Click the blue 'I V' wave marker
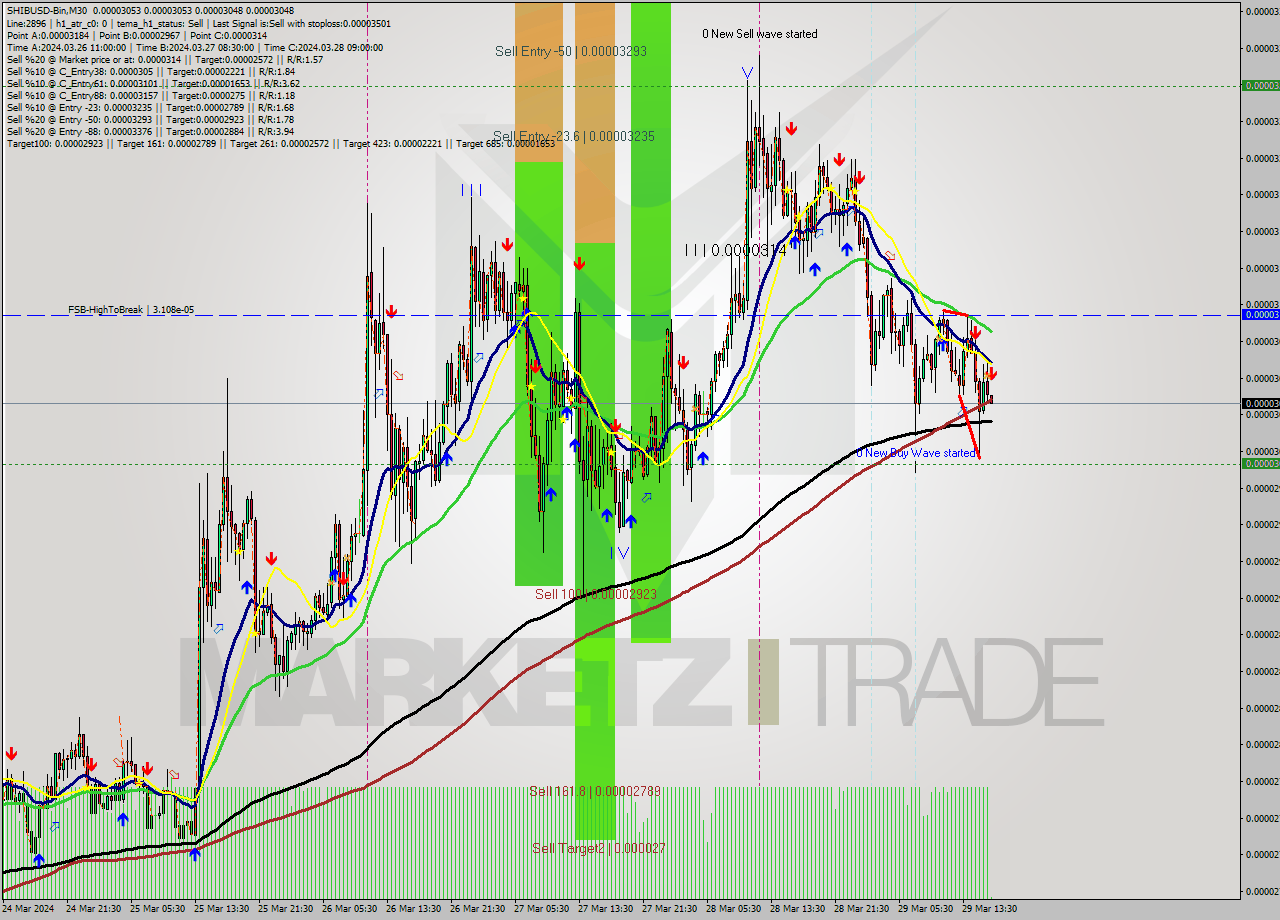Viewport: 1280px width, 920px height. pos(620,552)
